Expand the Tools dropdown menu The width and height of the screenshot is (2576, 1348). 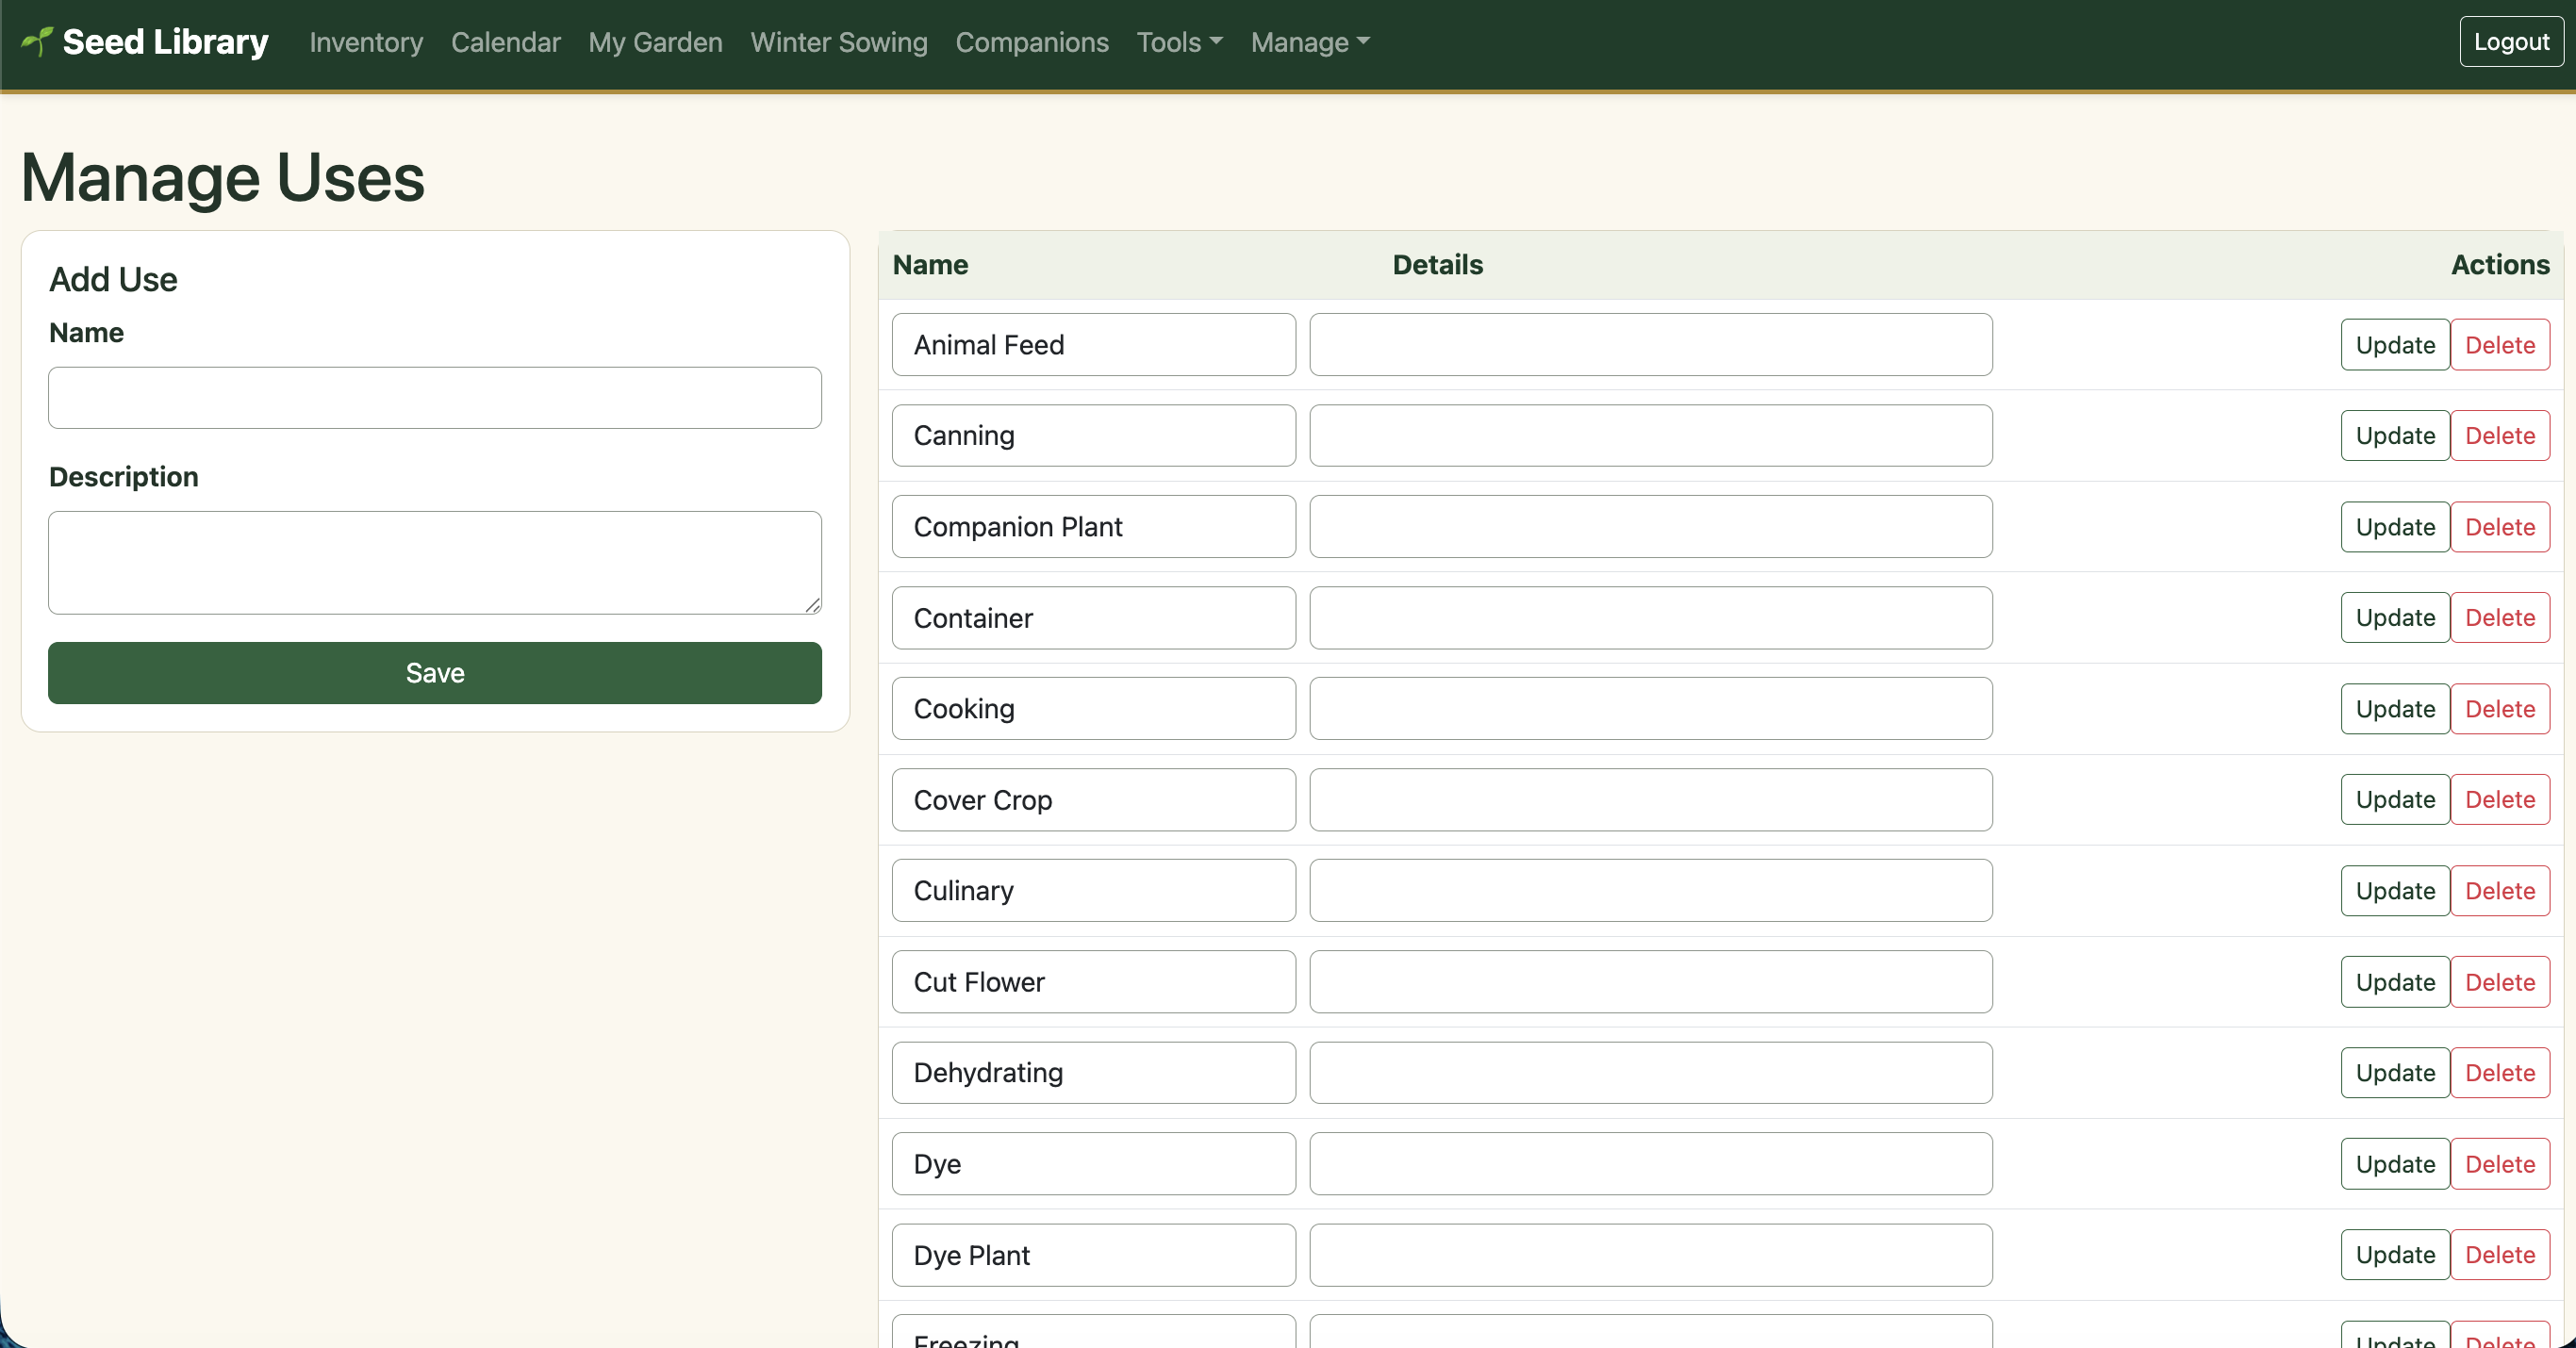click(1179, 42)
